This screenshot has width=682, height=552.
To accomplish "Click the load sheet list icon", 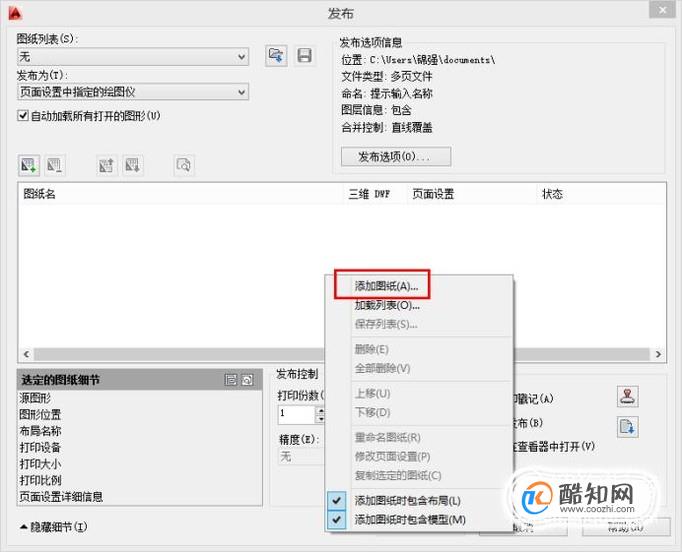I will 276,56.
